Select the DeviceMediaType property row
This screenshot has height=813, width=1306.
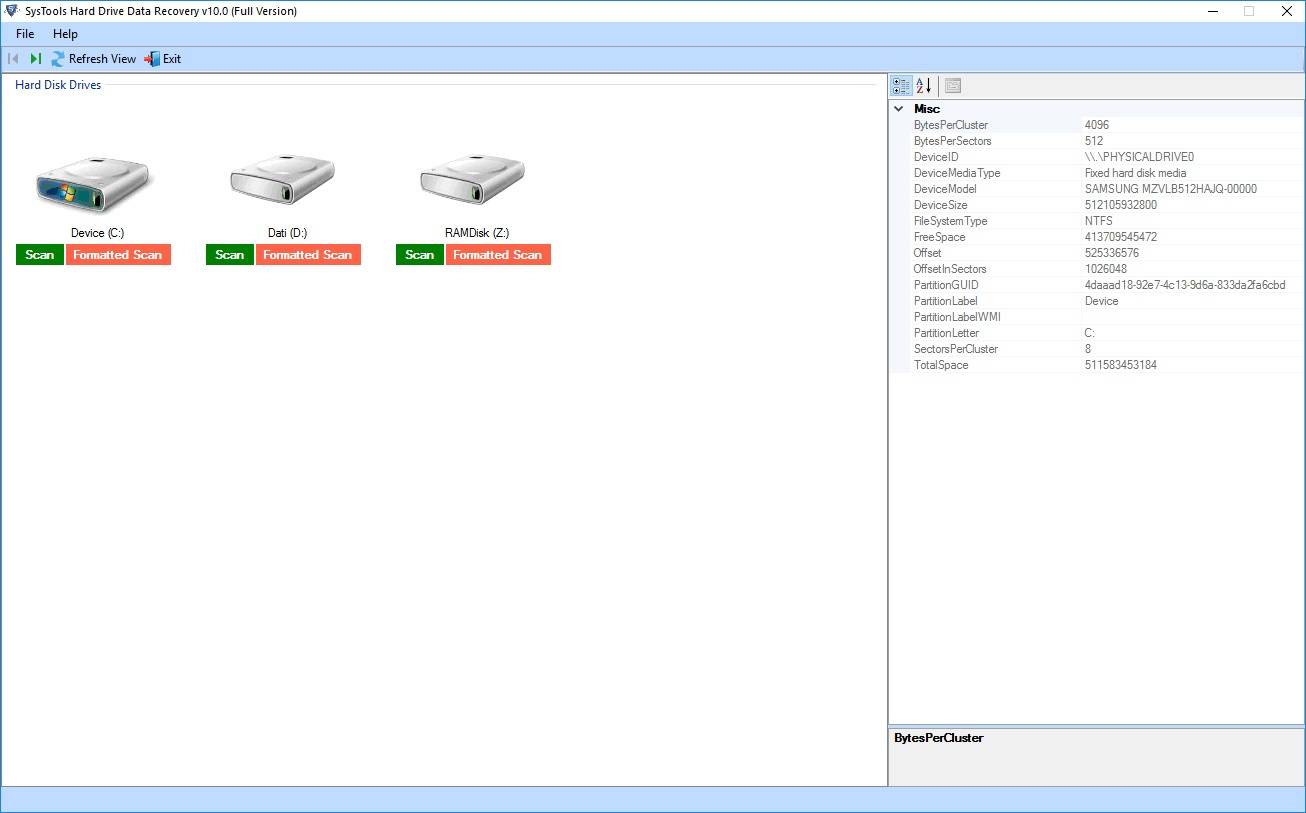point(1097,173)
